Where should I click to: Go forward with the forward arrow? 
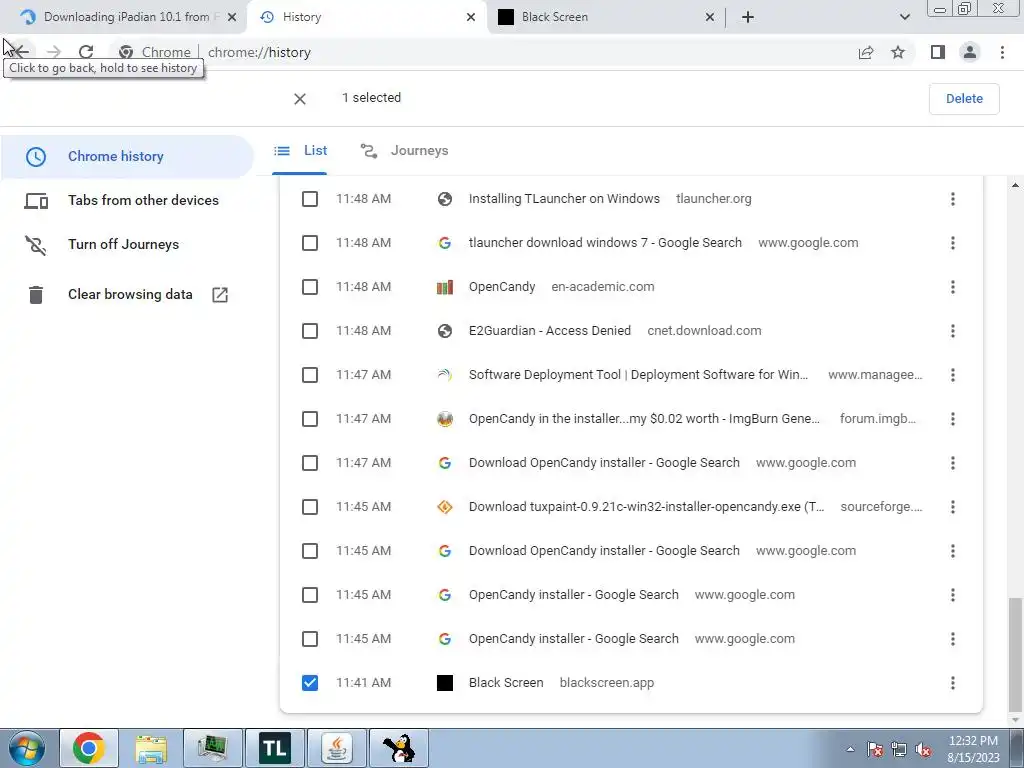(x=54, y=52)
